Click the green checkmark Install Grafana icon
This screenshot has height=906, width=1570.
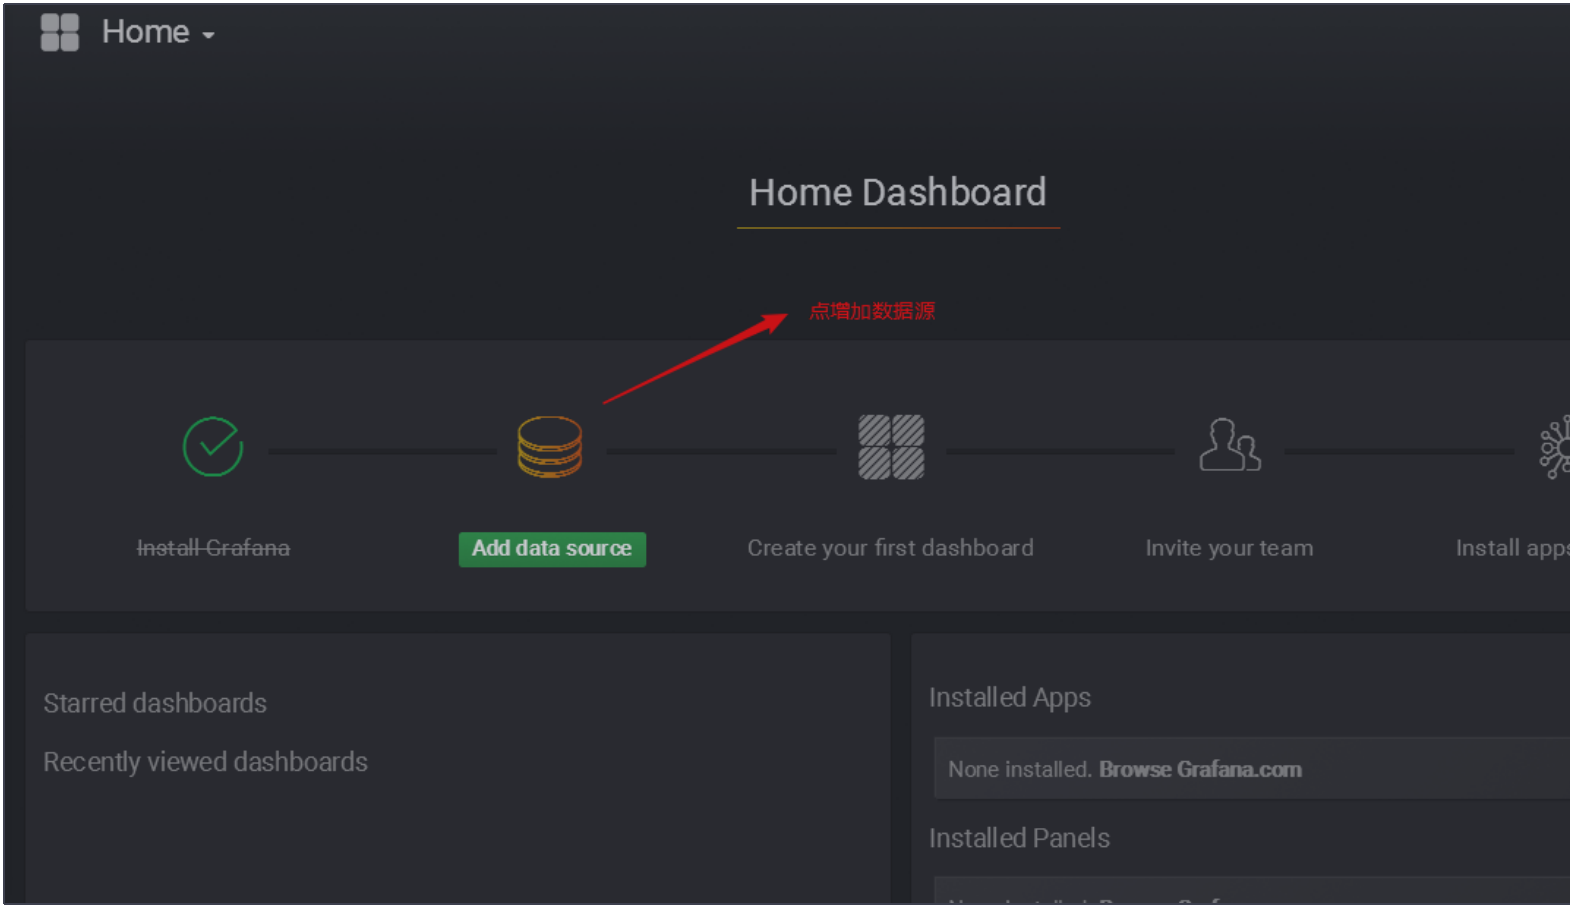(x=213, y=447)
